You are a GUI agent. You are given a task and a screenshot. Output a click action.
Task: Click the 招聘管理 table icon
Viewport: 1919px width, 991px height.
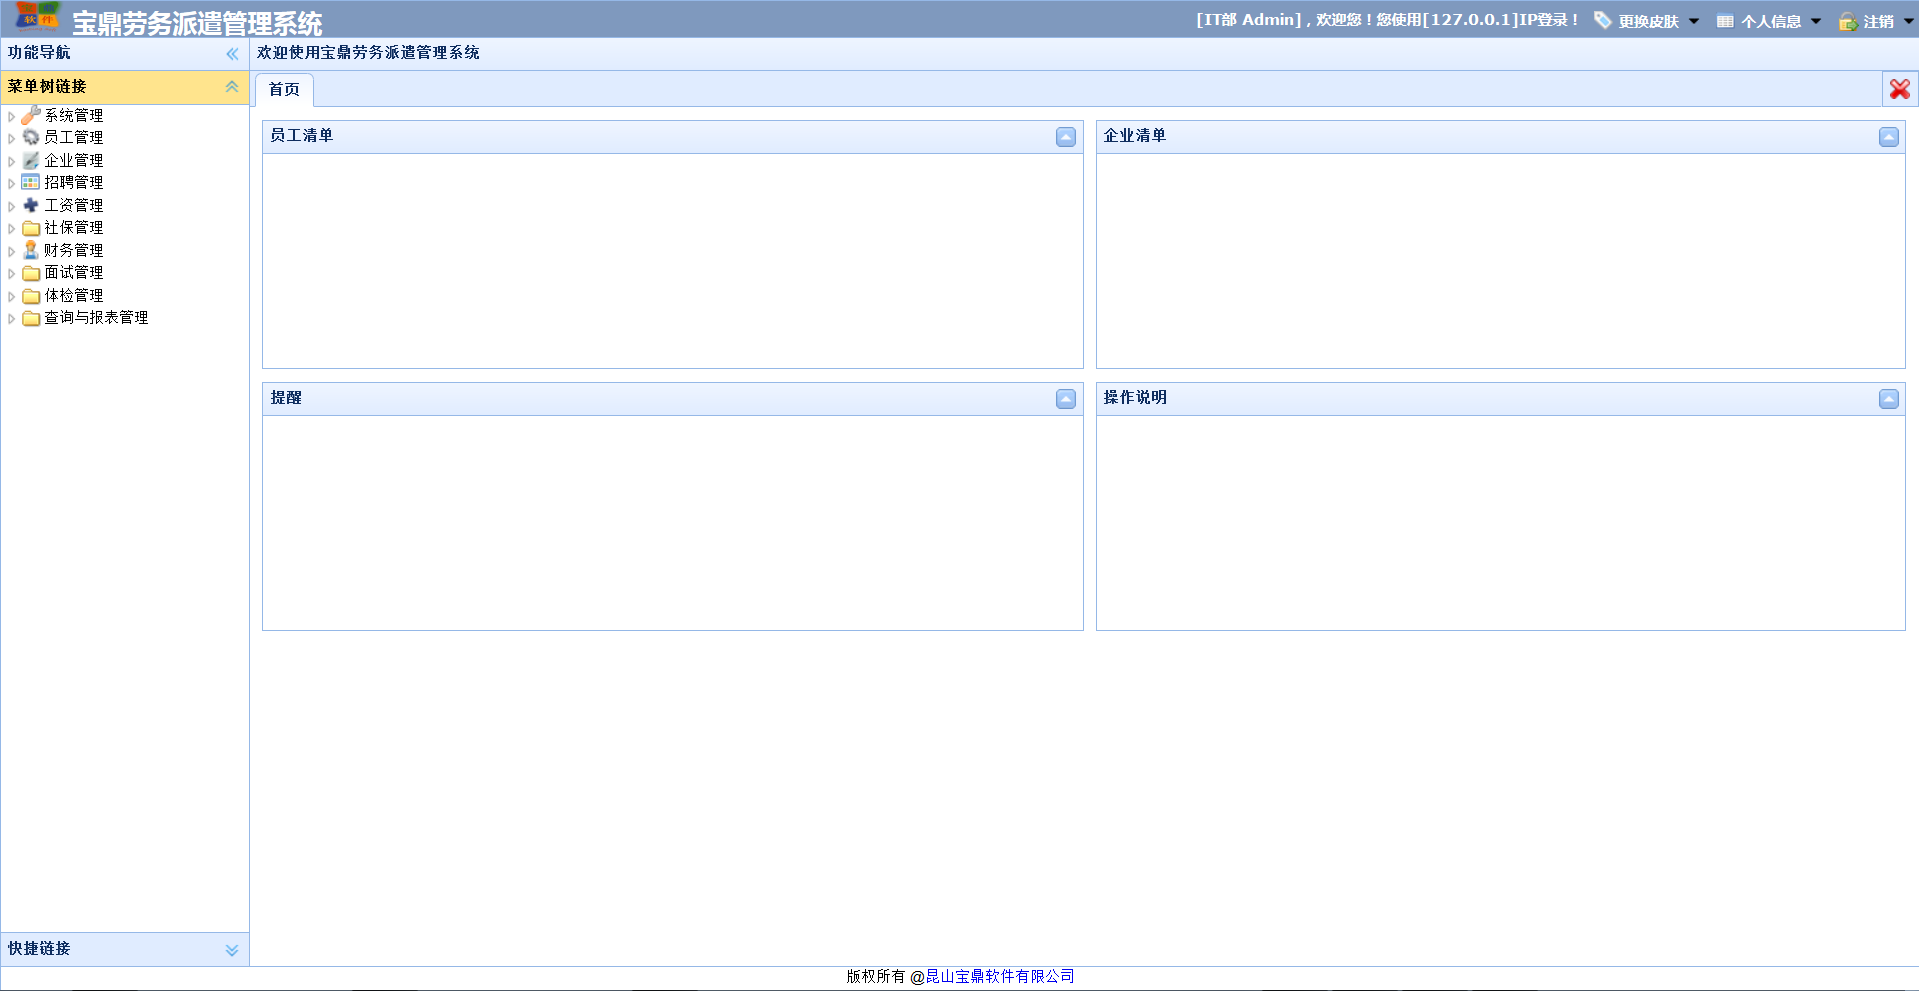tap(31, 182)
